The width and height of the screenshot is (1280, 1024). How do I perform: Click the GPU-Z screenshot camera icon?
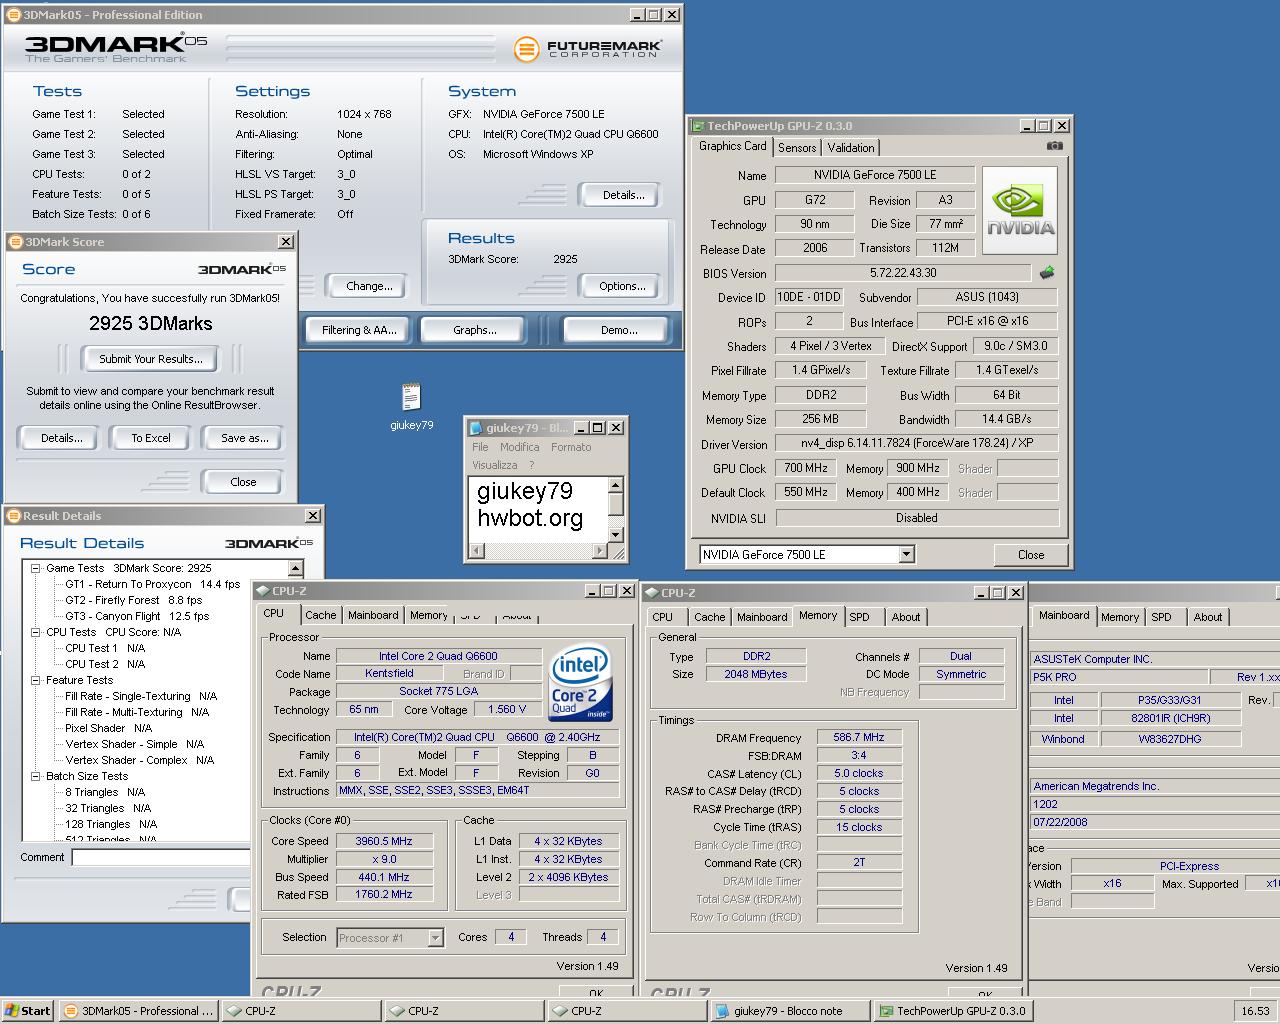tap(1054, 146)
